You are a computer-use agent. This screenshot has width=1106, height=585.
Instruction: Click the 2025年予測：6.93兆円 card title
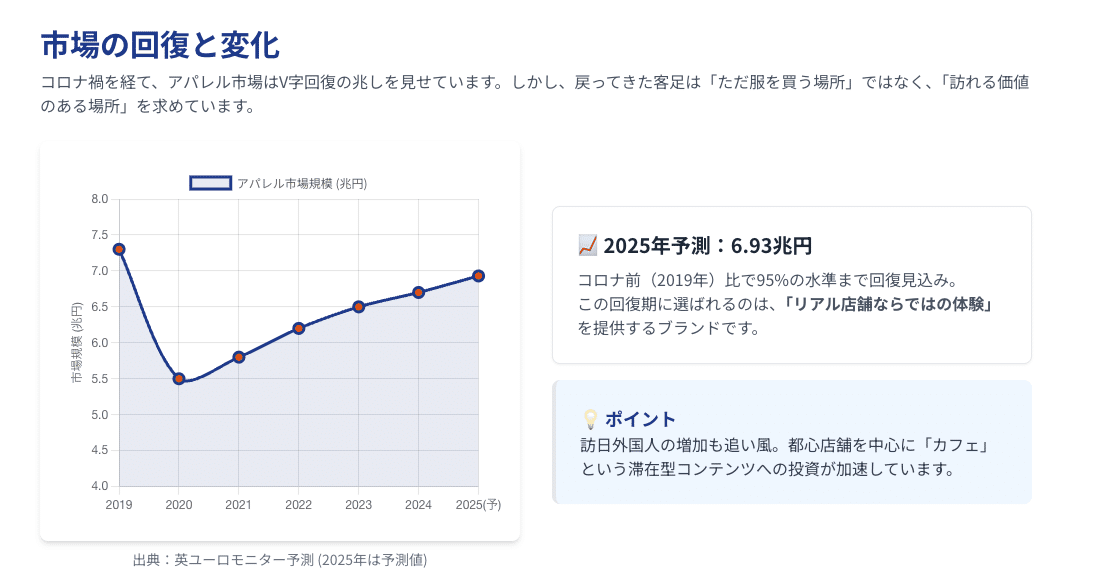pyautogui.click(x=708, y=246)
